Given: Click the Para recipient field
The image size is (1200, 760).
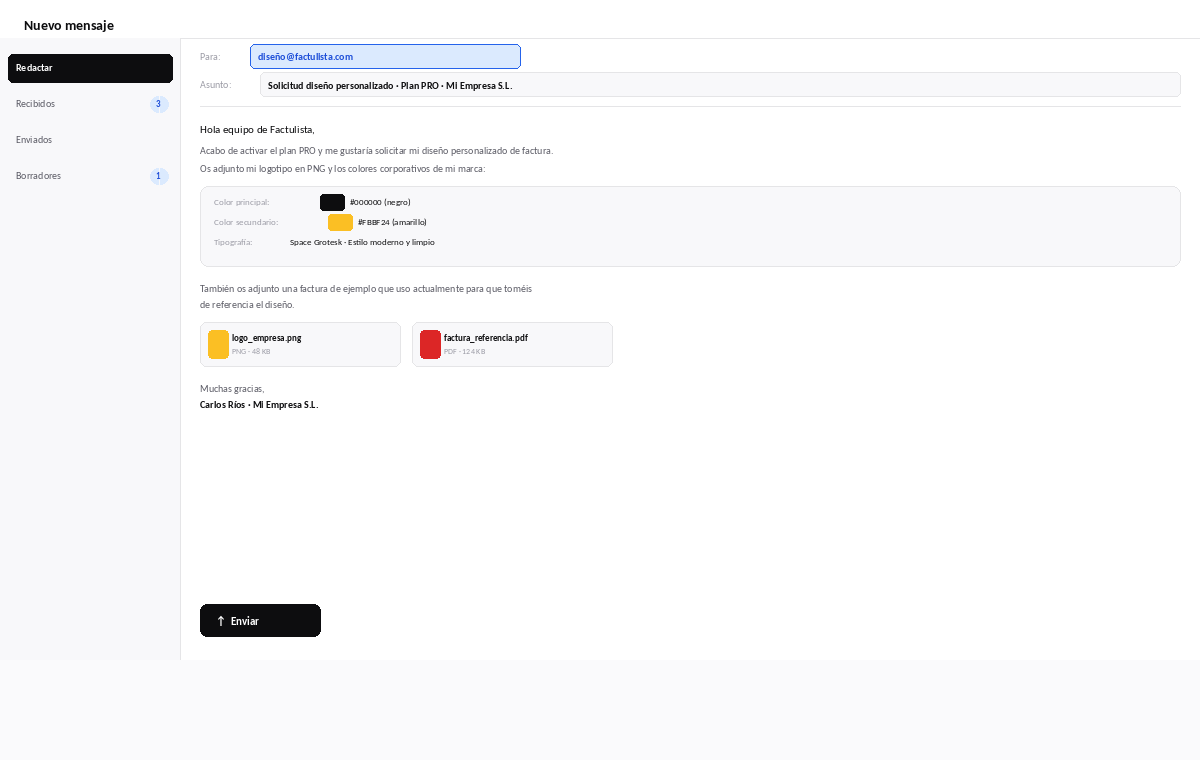Looking at the screenshot, I should pyautogui.click(x=385, y=57).
